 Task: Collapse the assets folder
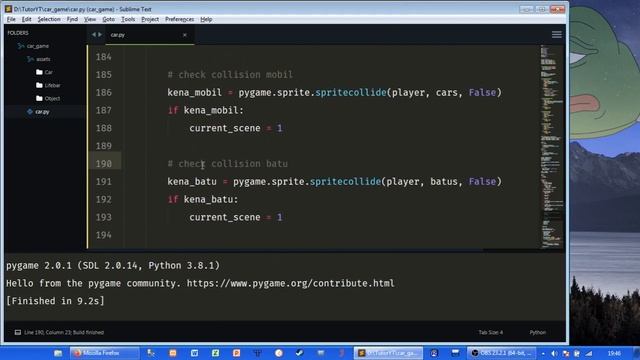pos(30,59)
